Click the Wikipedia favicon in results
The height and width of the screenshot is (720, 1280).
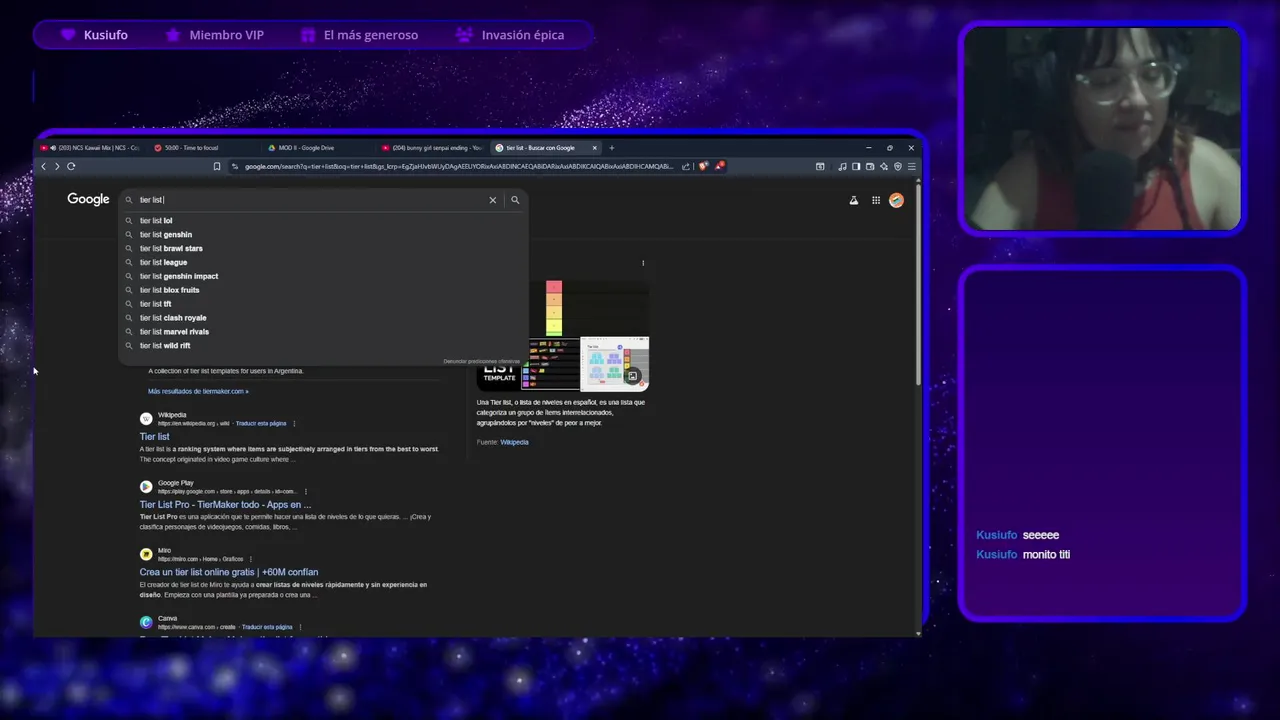pos(146,419)
